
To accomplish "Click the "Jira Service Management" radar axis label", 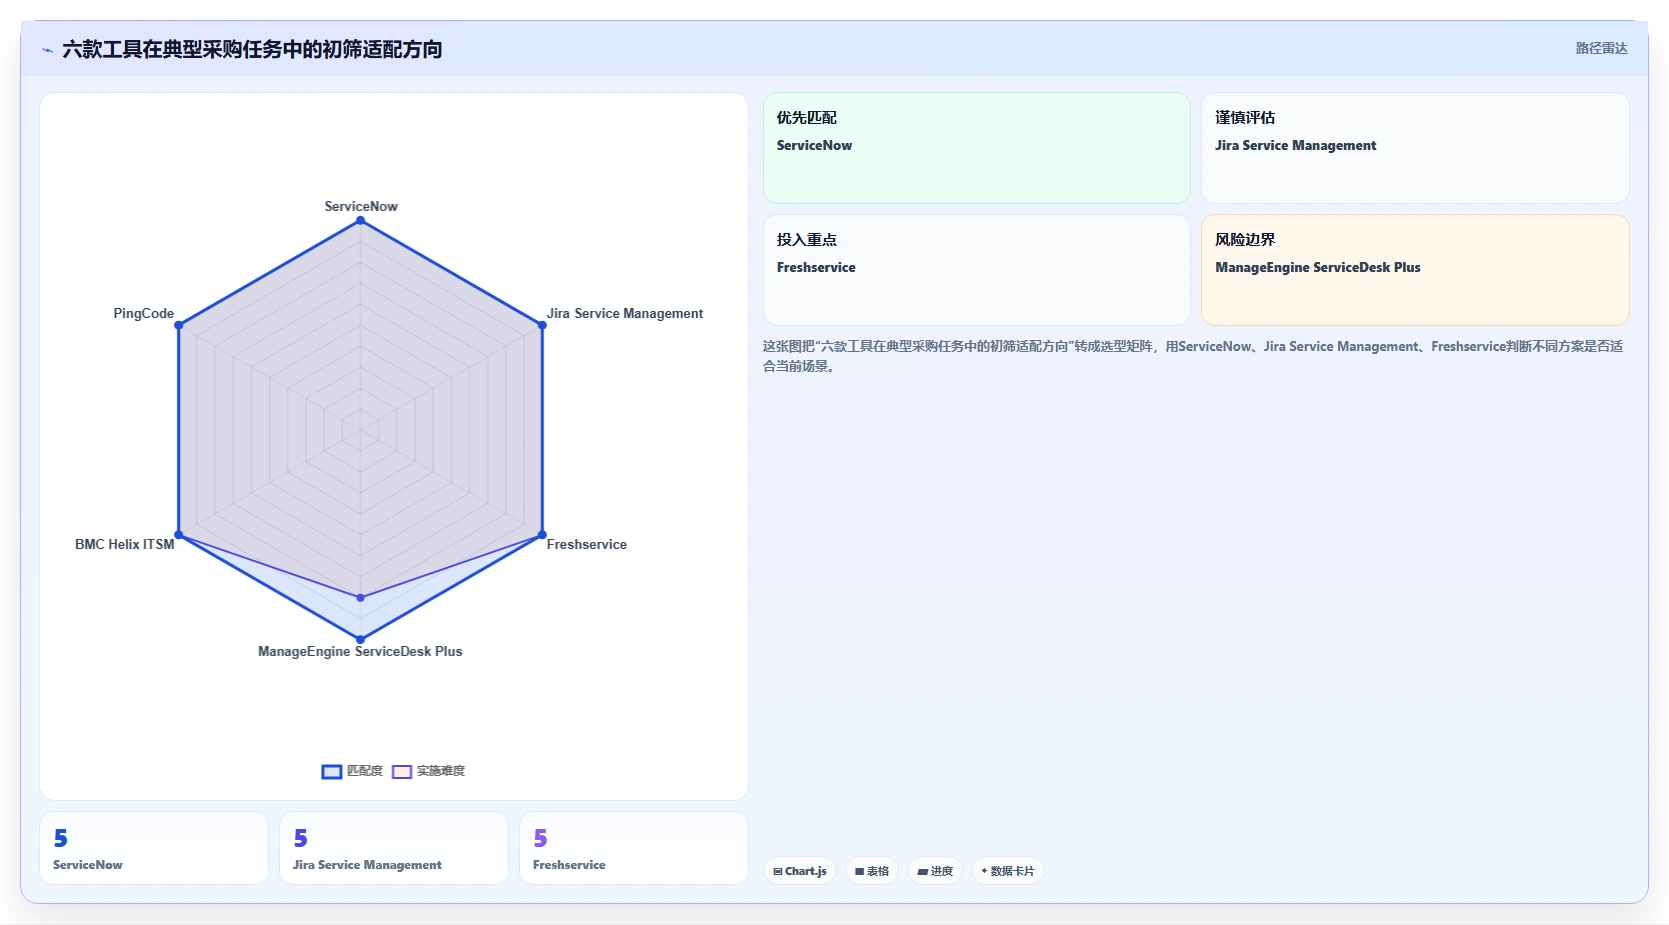I will pos(625,313).
